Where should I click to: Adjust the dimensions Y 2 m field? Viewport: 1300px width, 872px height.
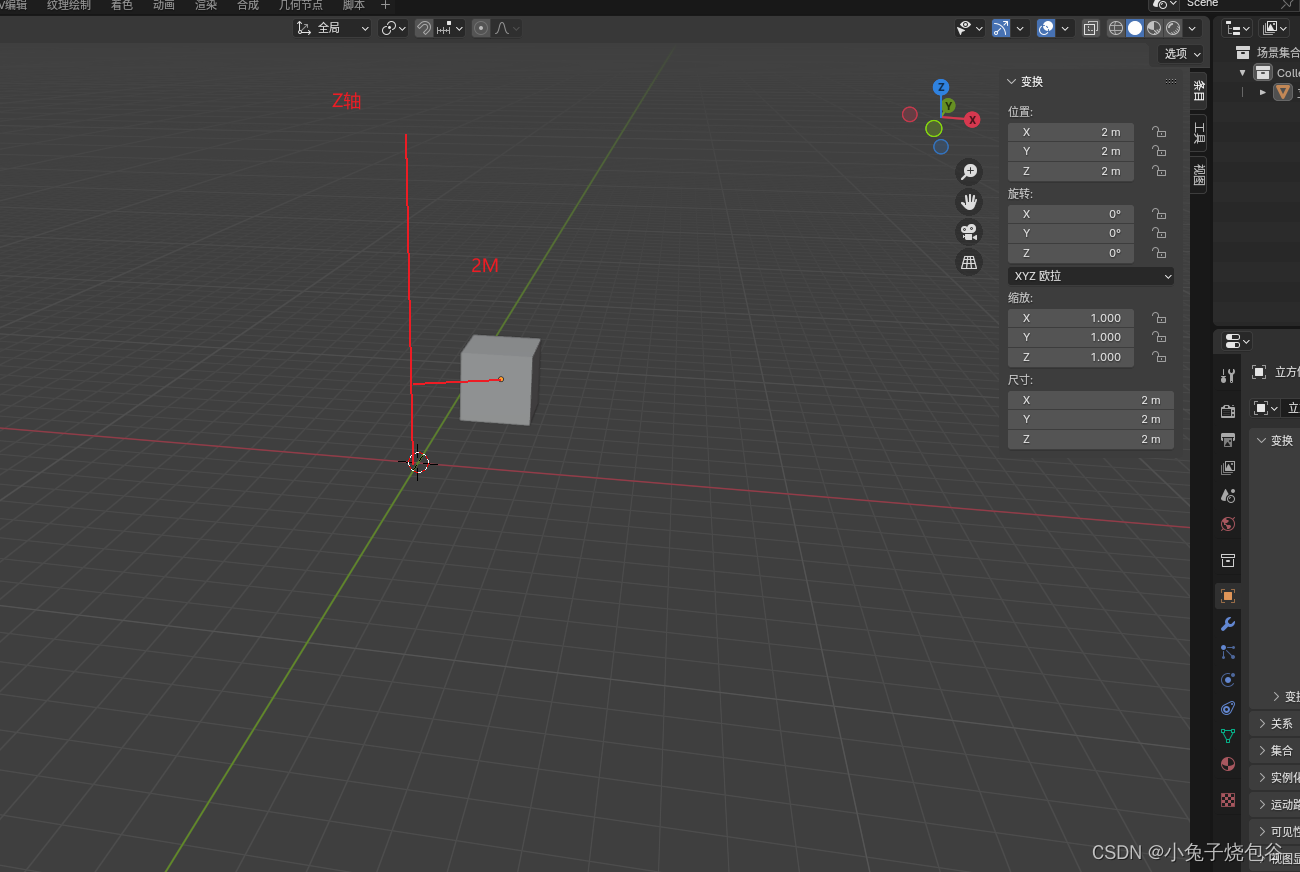pyautogui.click(x=1091, y=419)
